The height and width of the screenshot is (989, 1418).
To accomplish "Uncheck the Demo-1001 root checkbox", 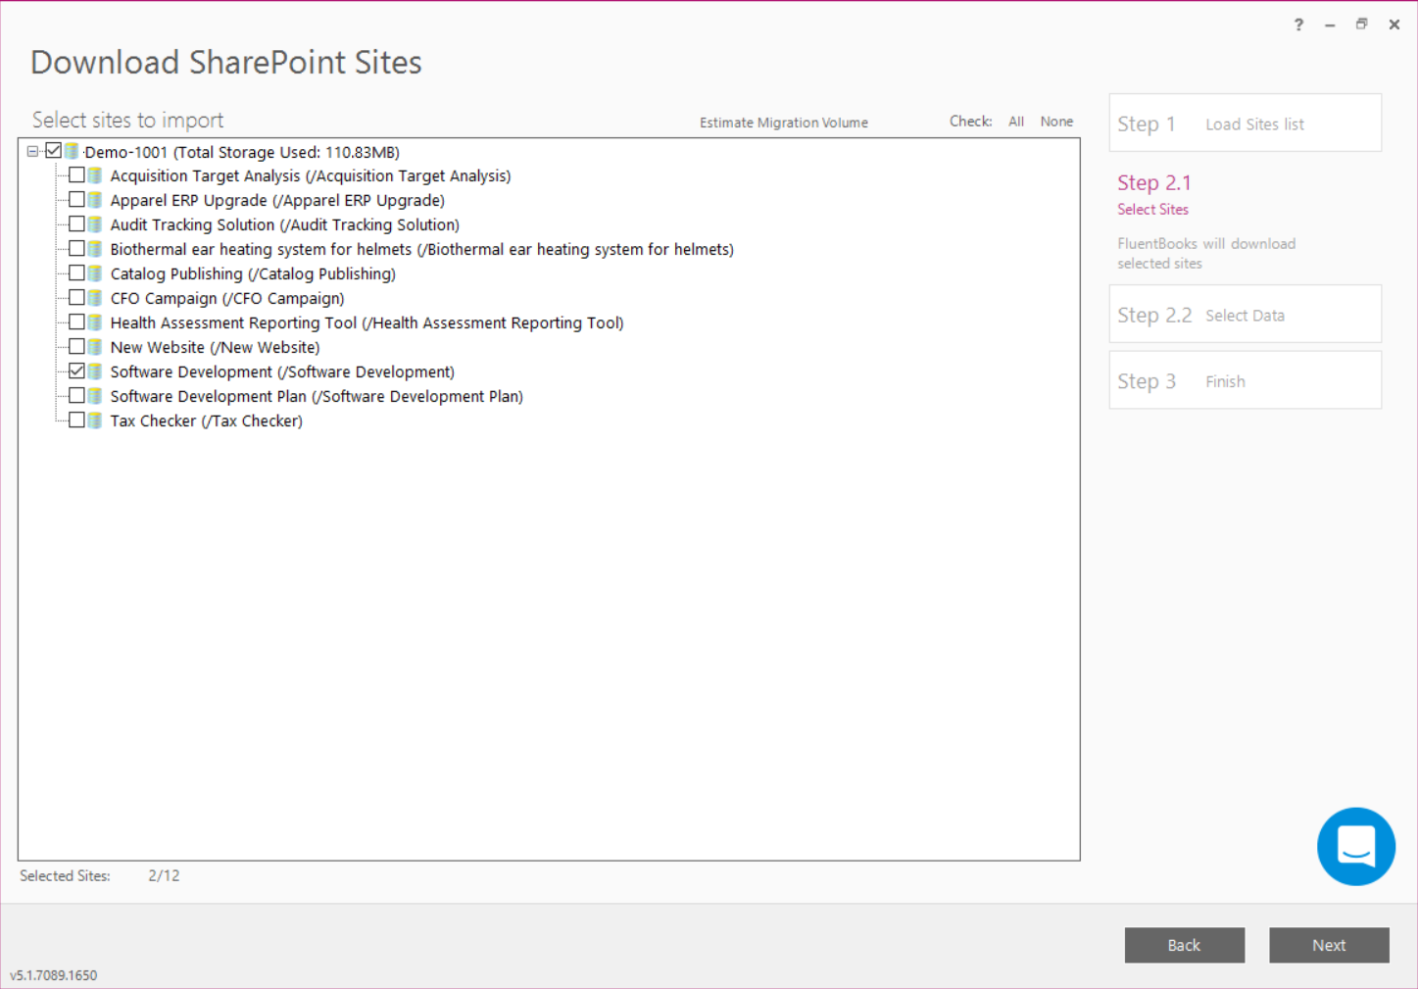I will (x=54, y=151).
